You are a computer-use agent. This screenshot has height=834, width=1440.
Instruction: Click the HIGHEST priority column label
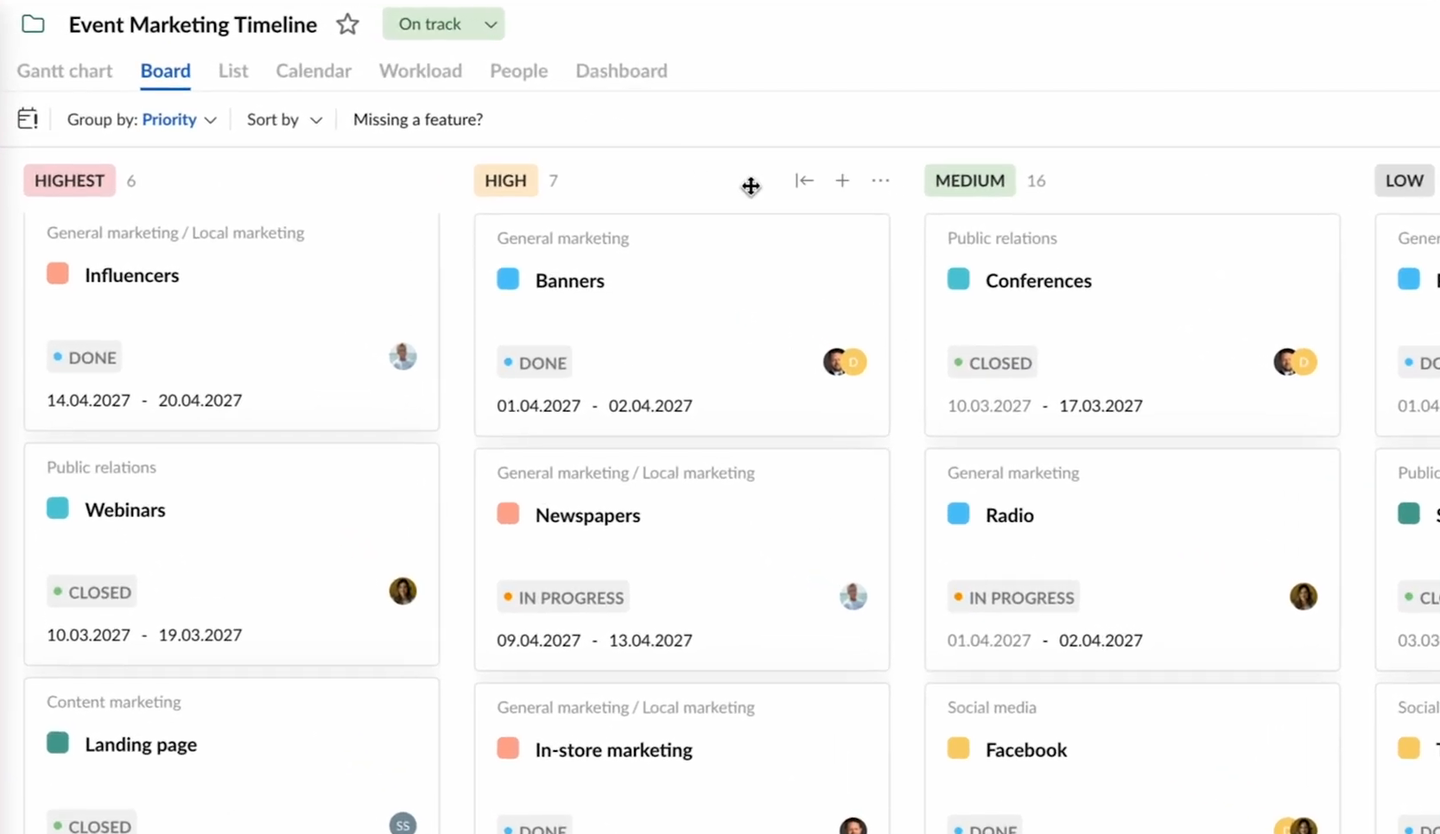(70, 180)
